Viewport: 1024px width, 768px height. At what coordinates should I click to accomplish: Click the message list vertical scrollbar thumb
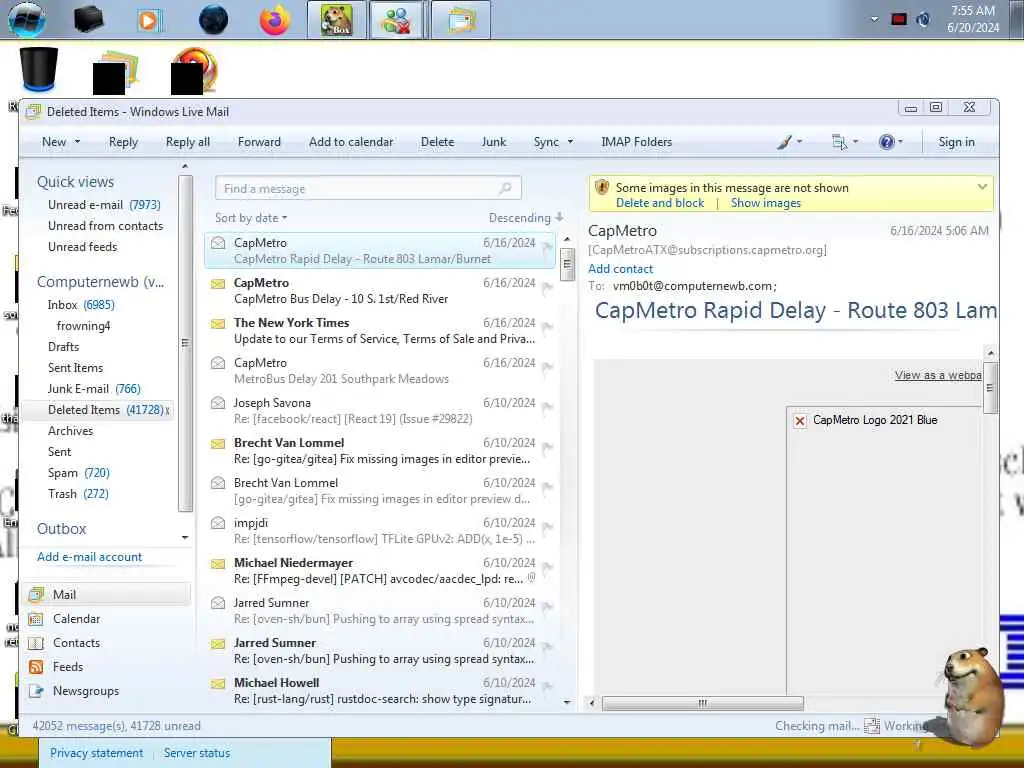pos(567,264)
